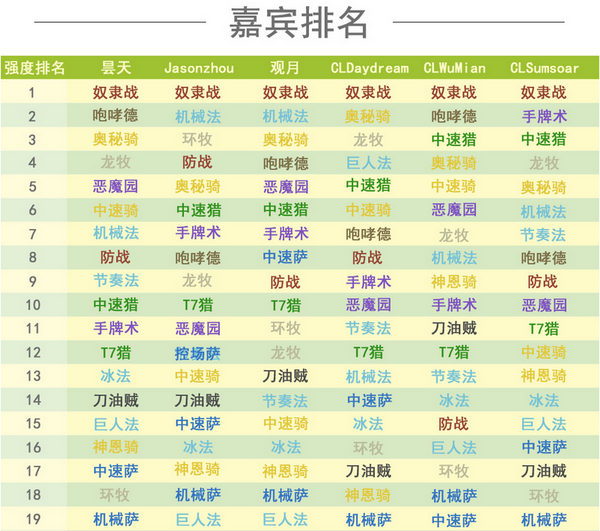The image size is (600, 531).
Task: Select the CLDaydream column header
Action: pyautogui.click(x=369, y=68)
